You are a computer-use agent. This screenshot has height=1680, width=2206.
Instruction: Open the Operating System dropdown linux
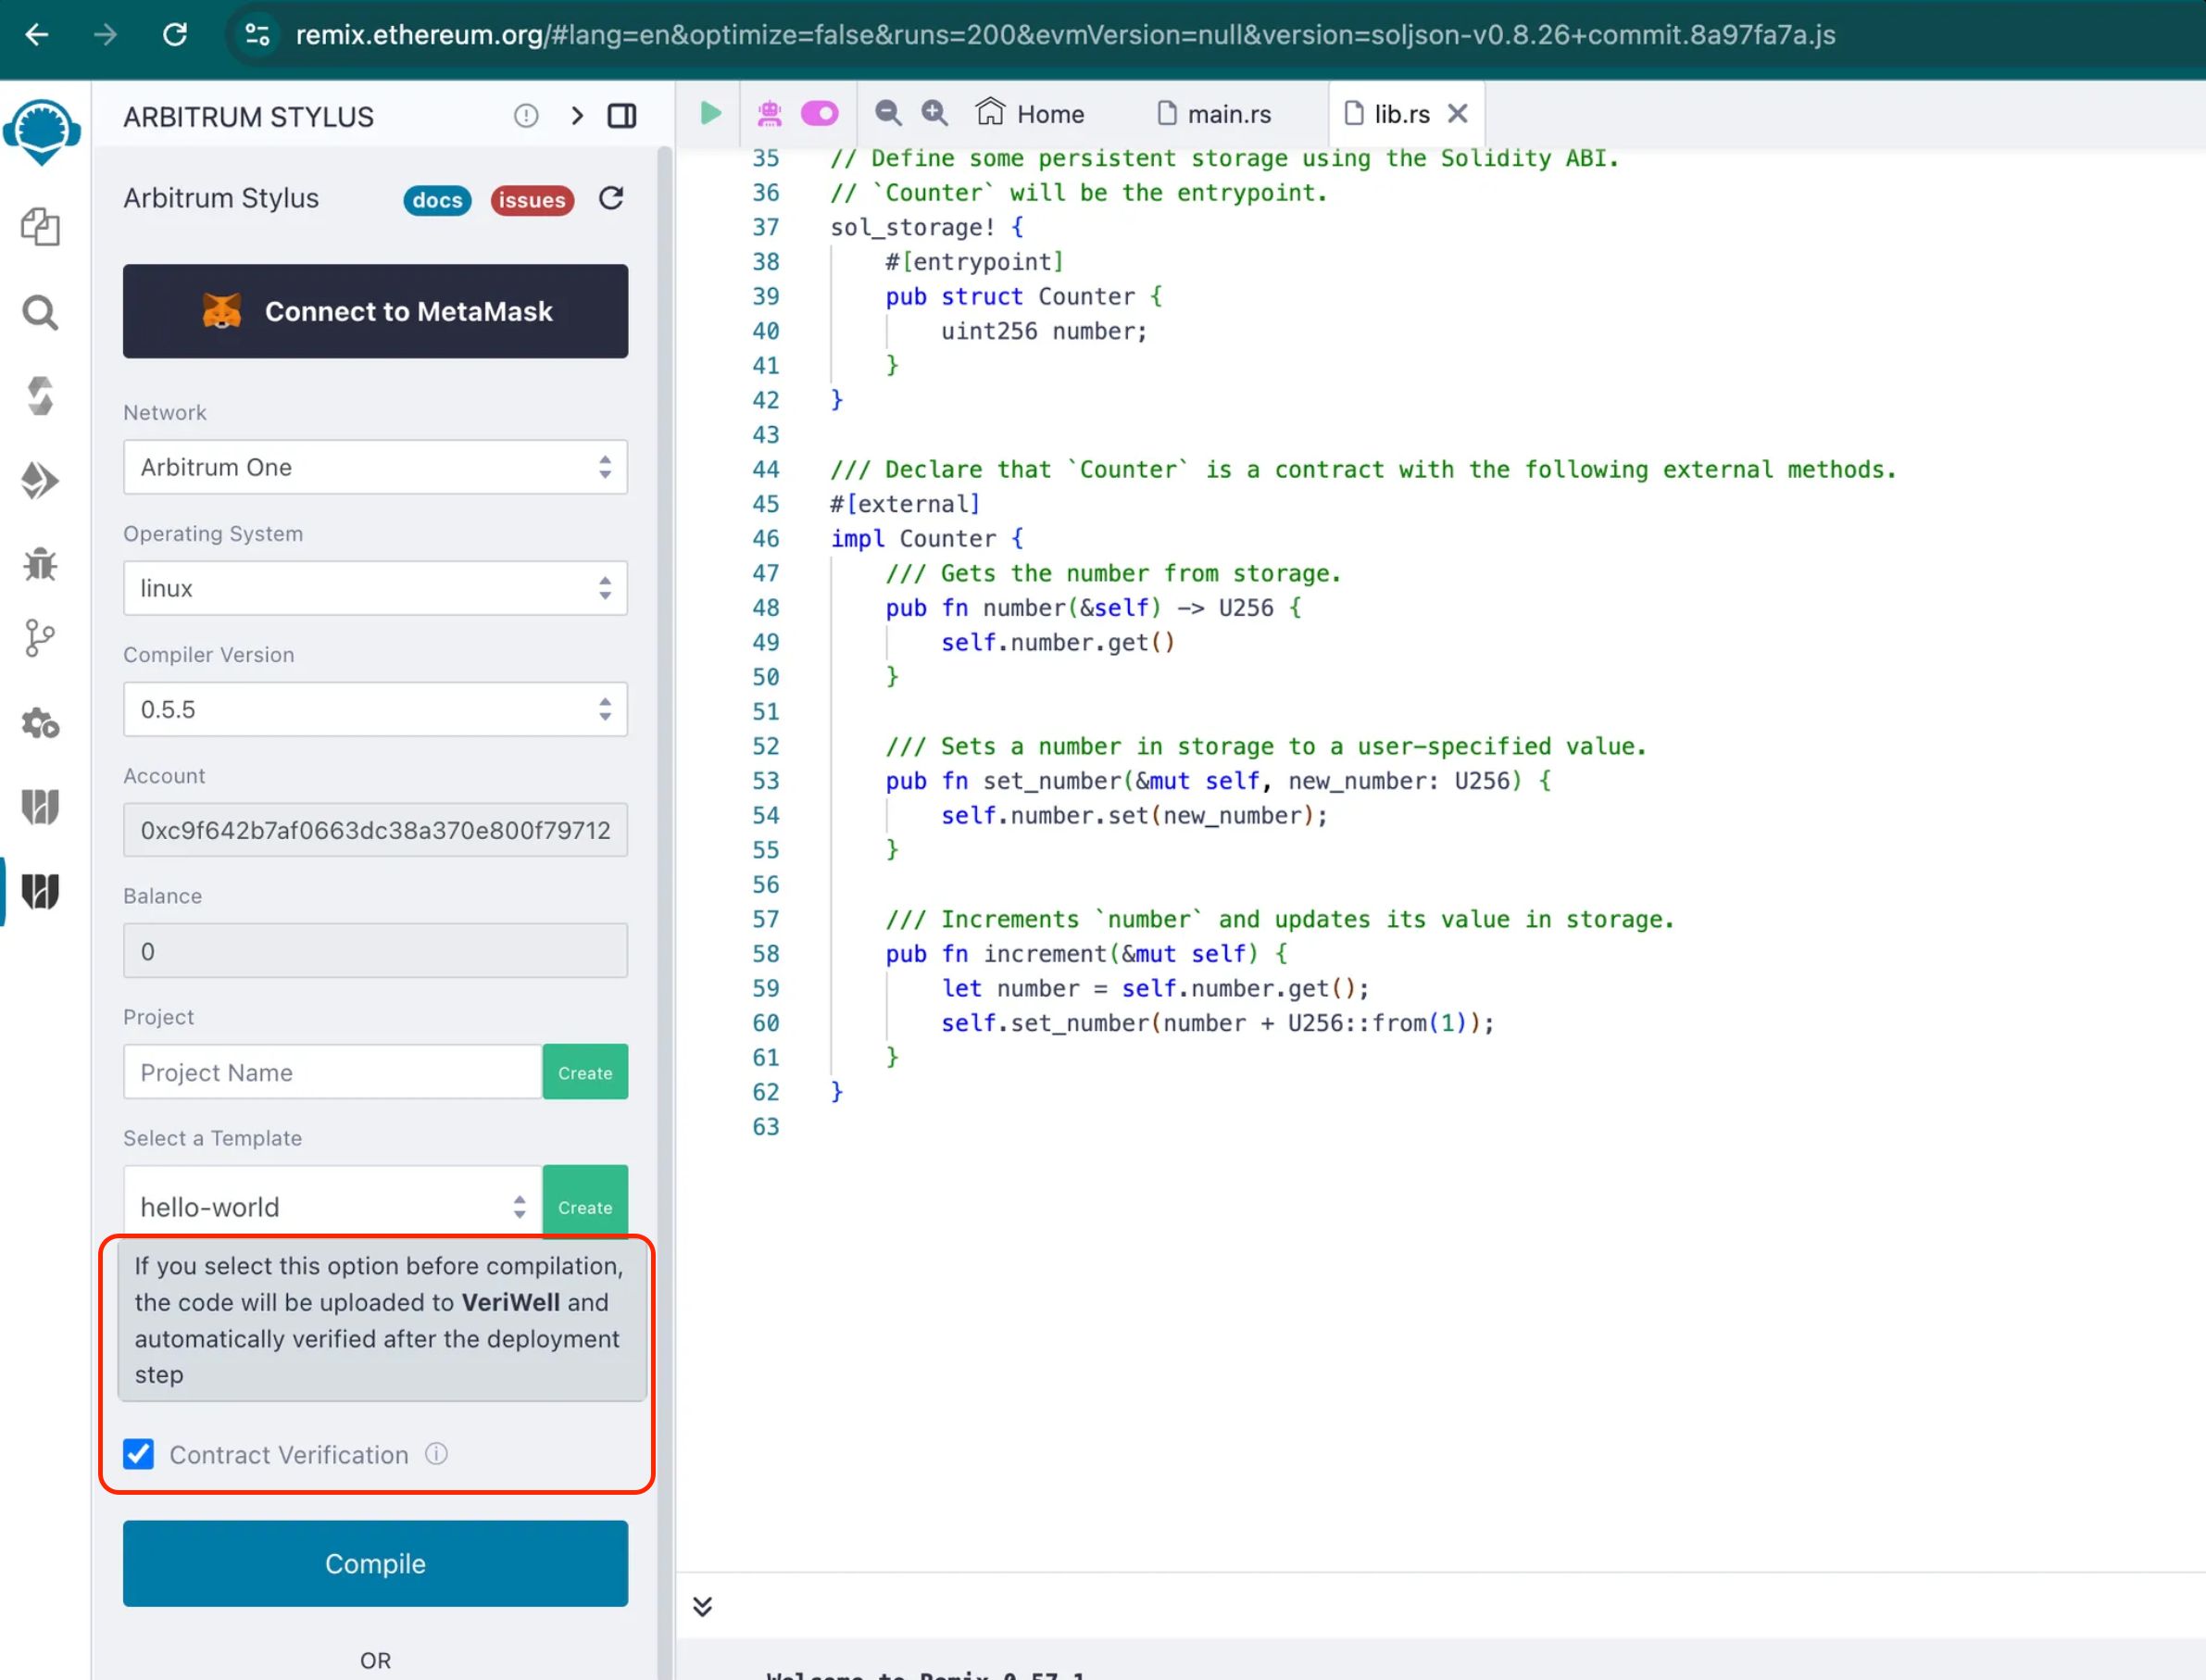tap(375, 588)
